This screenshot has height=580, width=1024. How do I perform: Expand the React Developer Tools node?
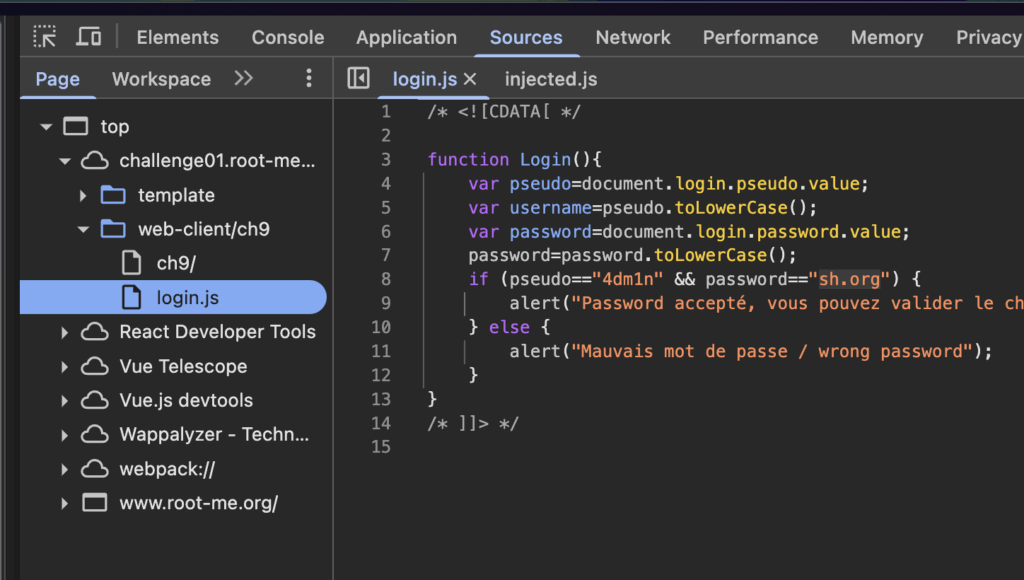point(64,332)
